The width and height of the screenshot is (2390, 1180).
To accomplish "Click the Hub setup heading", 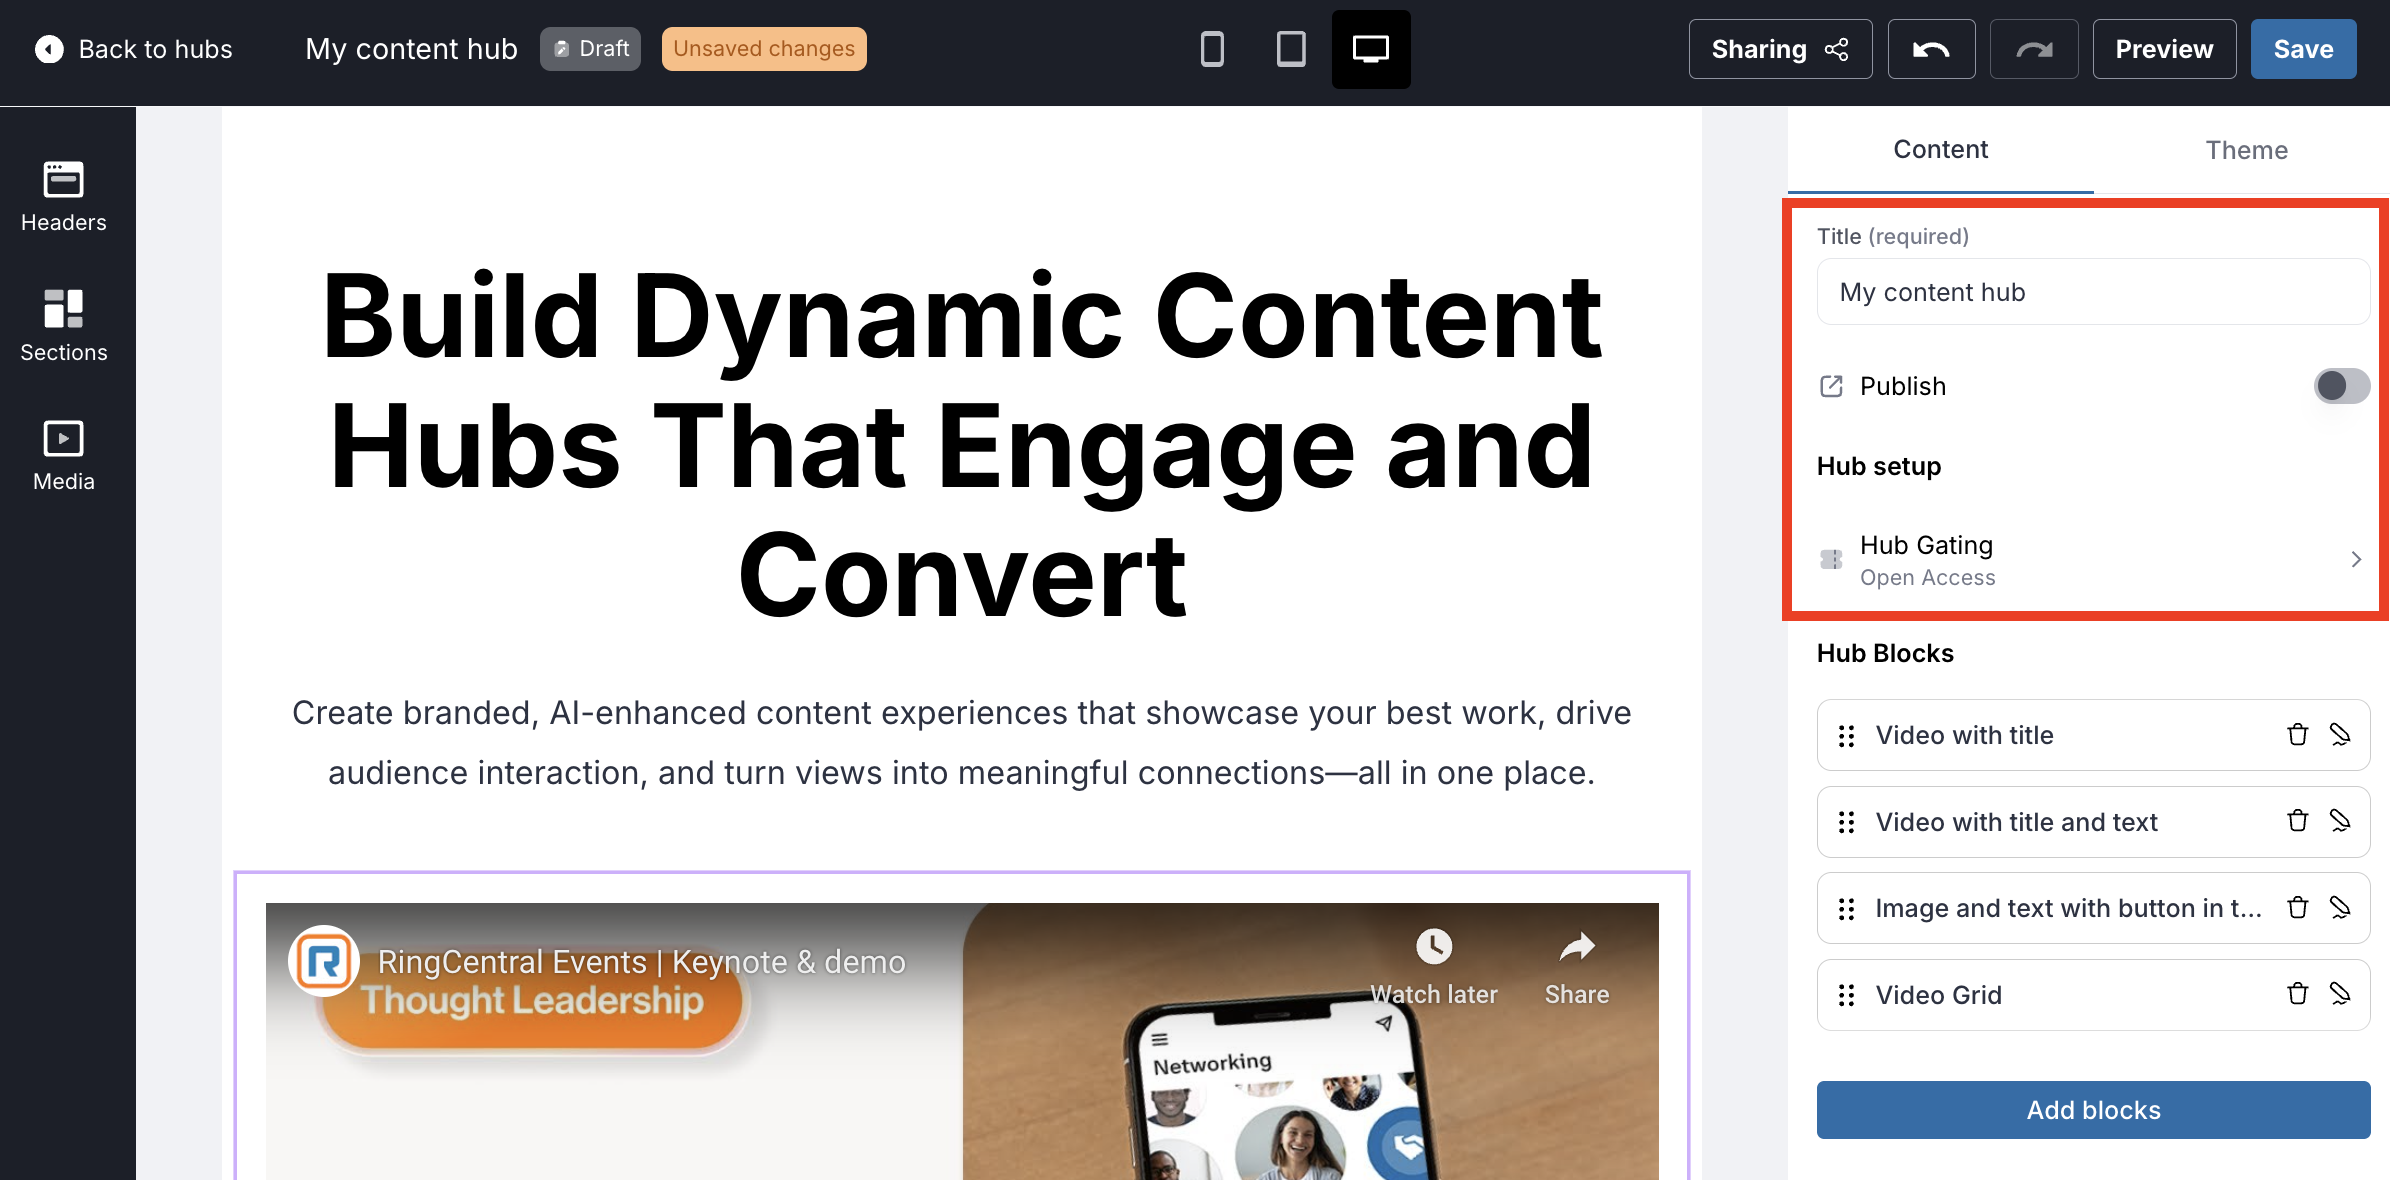I will [x=1879, y=466].
